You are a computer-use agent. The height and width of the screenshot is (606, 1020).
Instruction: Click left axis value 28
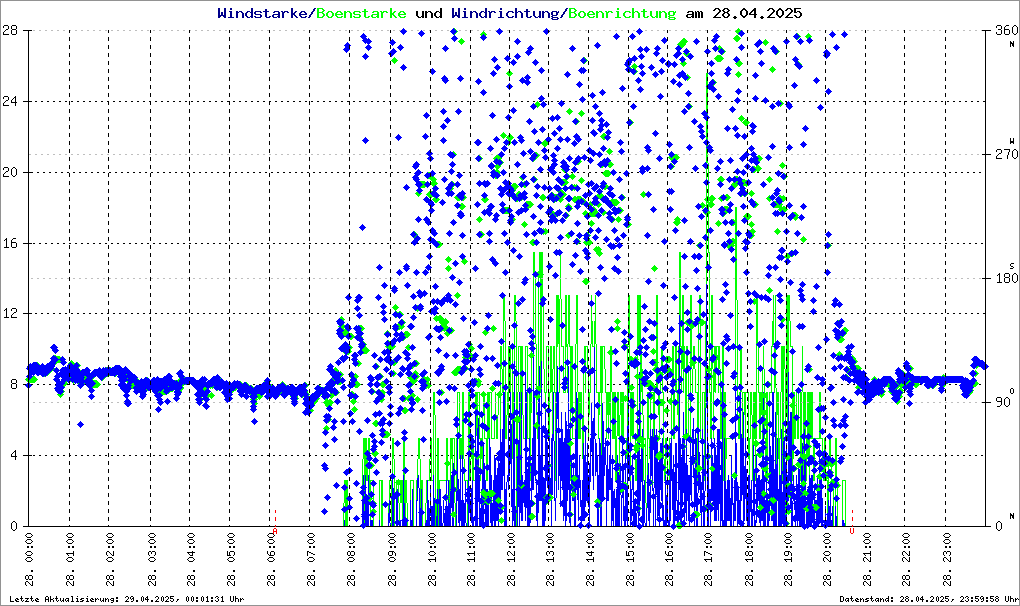coord(9,30)
